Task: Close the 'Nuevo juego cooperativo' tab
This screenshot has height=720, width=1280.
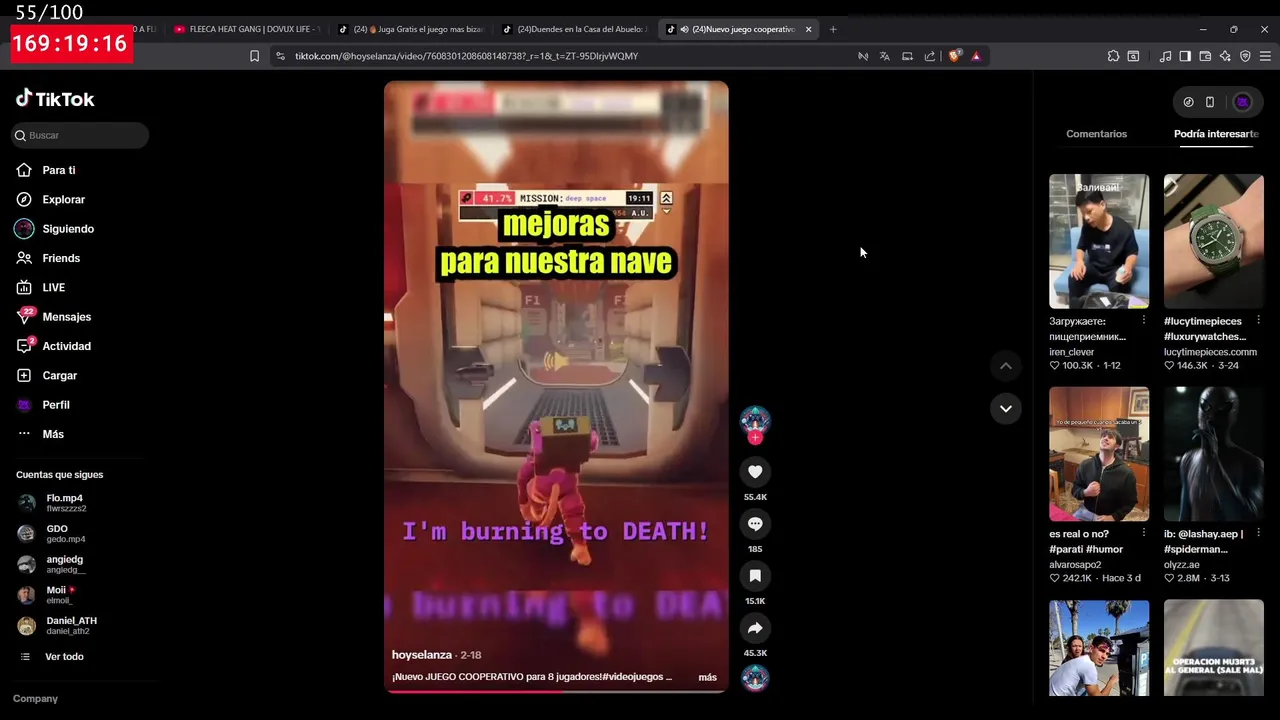Action: tap(808, 29)
